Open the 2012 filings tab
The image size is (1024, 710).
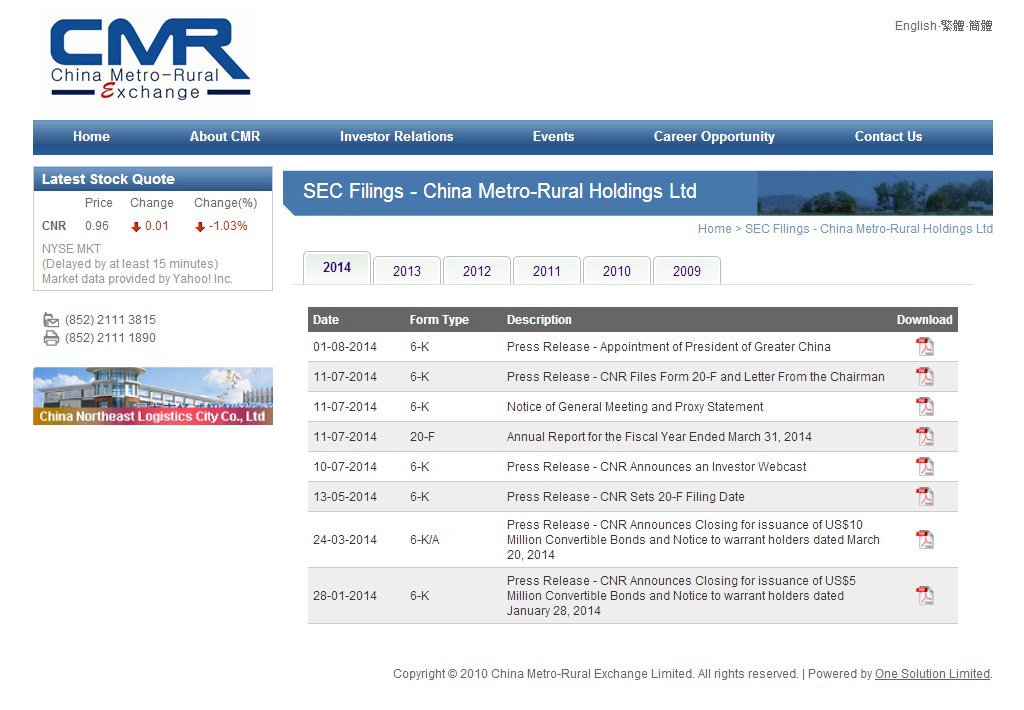pyautogui.click(x=477, y=271)
